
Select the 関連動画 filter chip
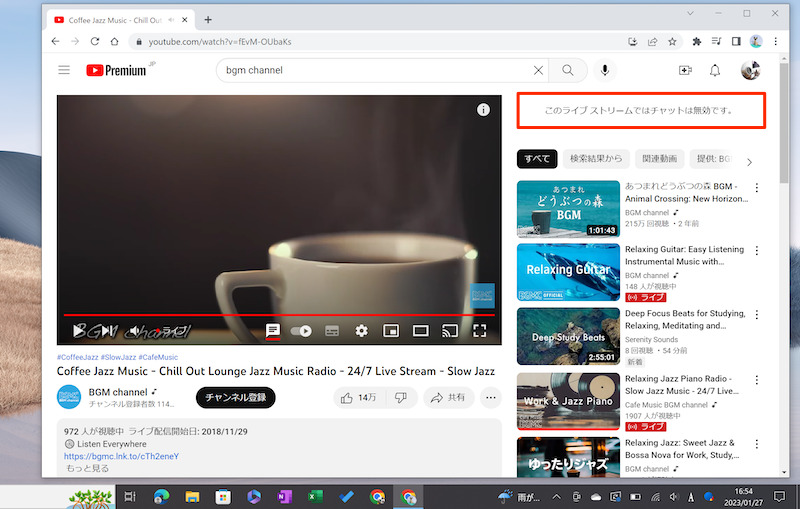[x=659, y=158]
